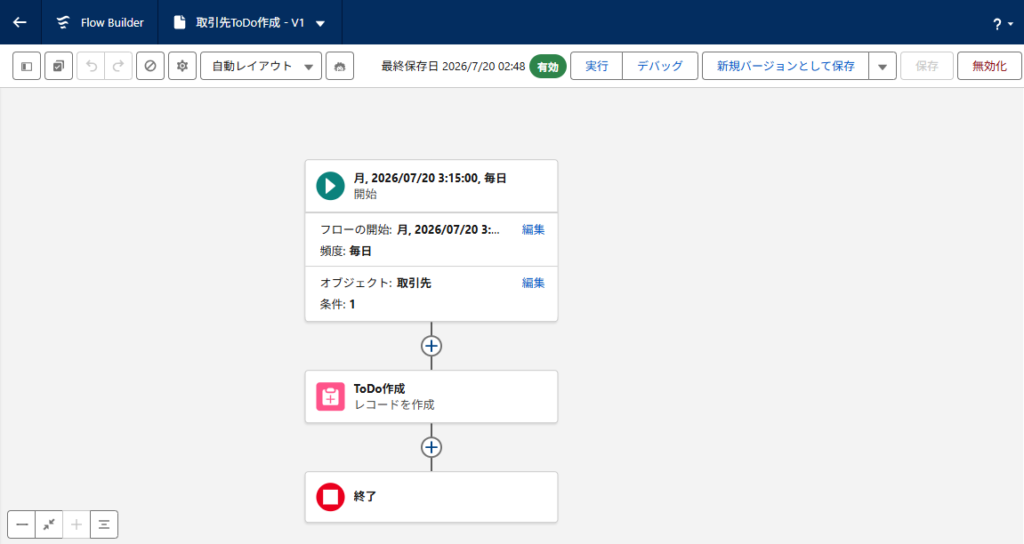Viewport: 1024px width, 544px height.
Task: Expand the save options dropdown arrow
Action: click(882, 66)
